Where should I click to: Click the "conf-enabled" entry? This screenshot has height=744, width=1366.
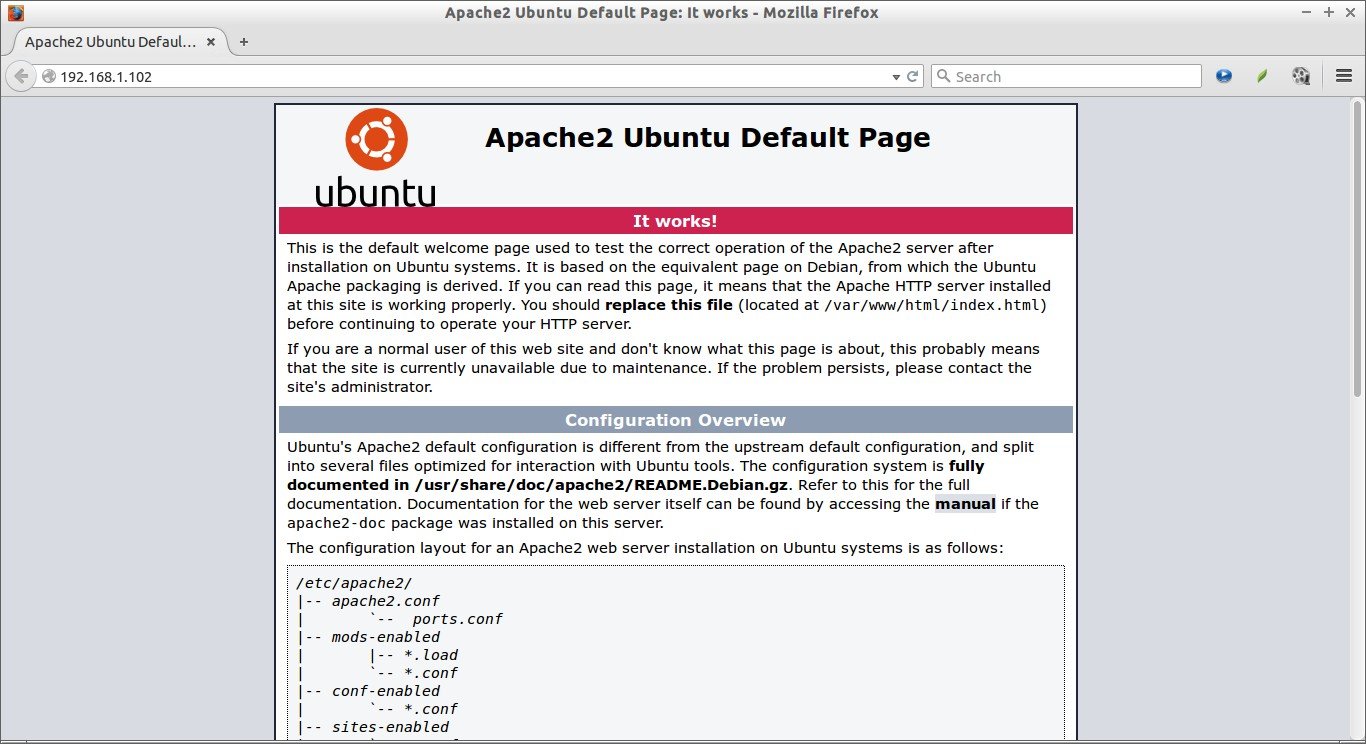[x=386, y=691]
